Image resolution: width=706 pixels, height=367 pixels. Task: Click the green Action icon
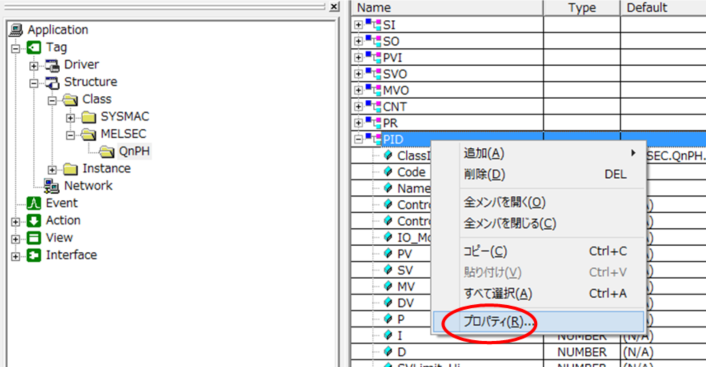pyautogui.click(x=34, y=221)
